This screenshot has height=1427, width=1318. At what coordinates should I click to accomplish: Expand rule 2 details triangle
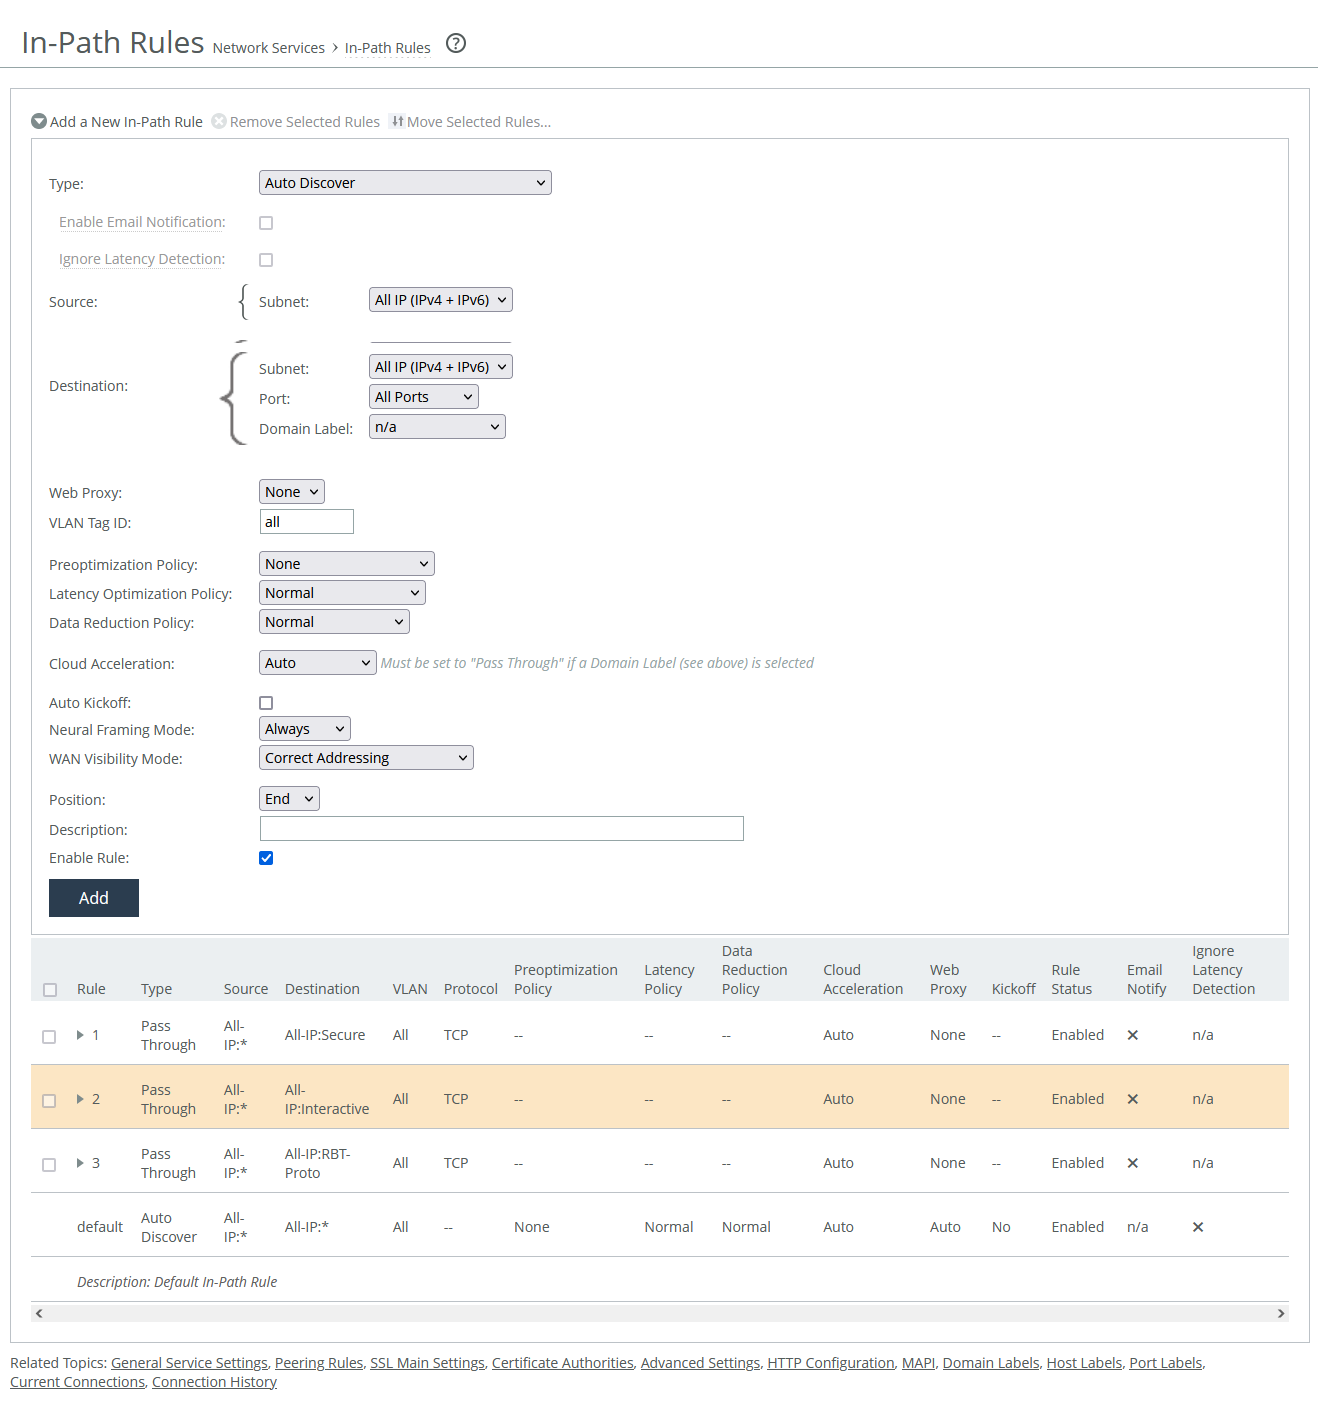click(x=80, y=1099)
